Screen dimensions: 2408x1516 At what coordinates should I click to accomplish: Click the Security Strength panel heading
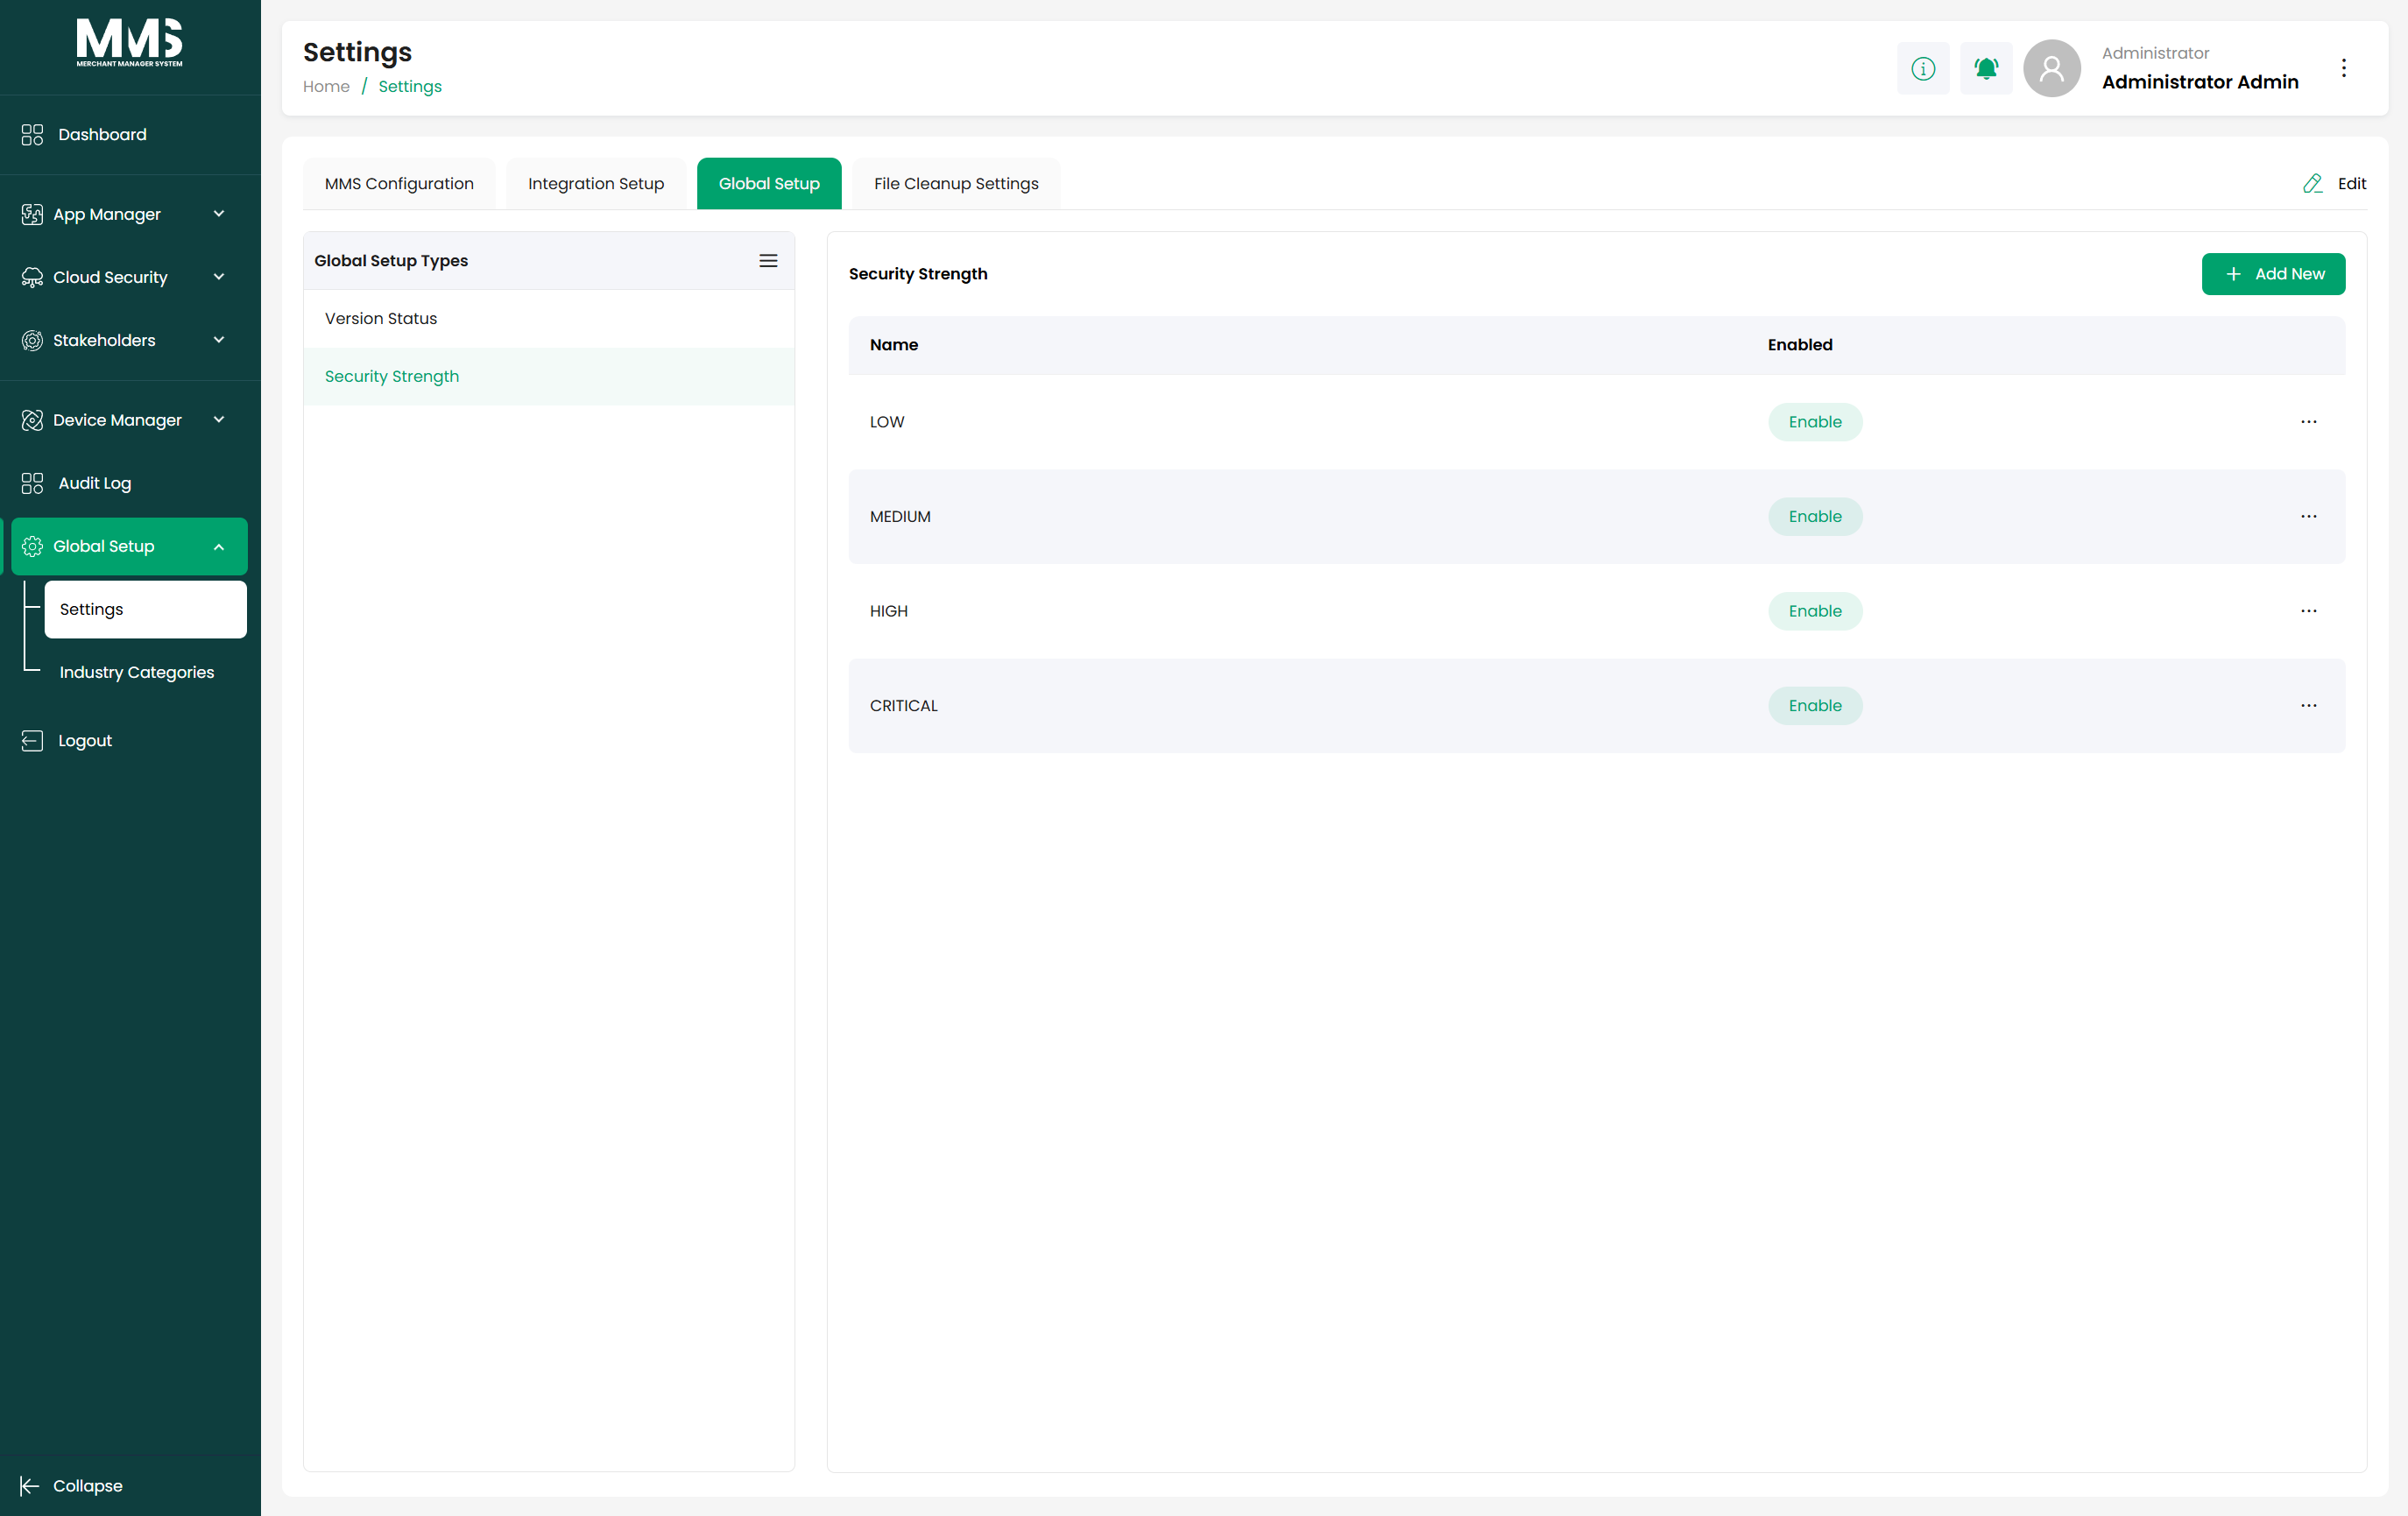(918, 274)
